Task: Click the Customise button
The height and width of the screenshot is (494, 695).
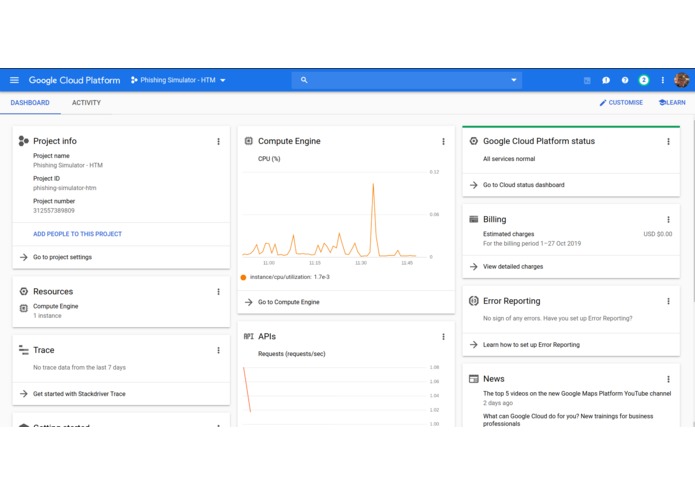Action: coord(621,103)
